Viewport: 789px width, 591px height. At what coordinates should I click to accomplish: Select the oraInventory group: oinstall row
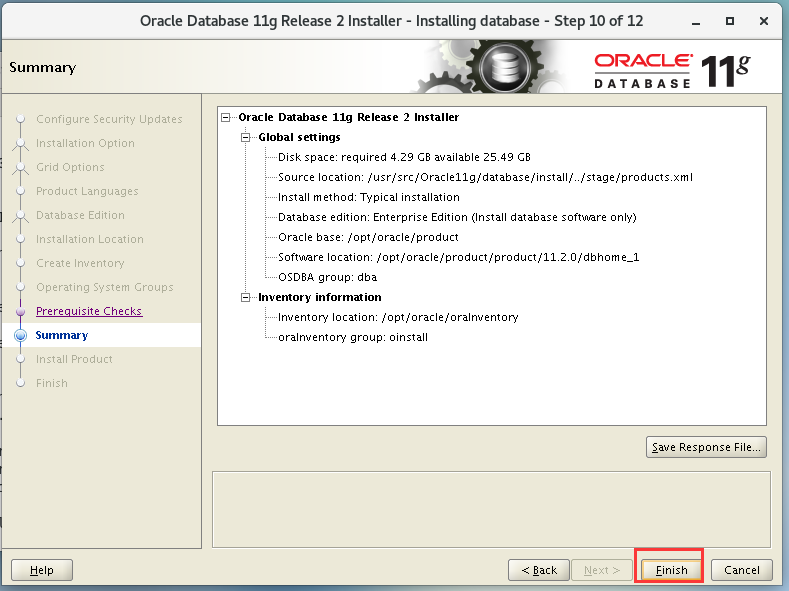(x=353, y=337)
